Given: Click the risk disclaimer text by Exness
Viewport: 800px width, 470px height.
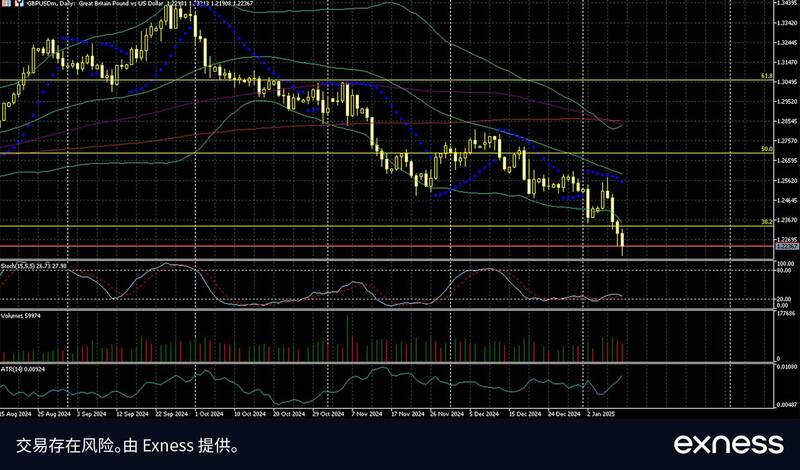Looking at the screenshot, I should tap(127, 443).
